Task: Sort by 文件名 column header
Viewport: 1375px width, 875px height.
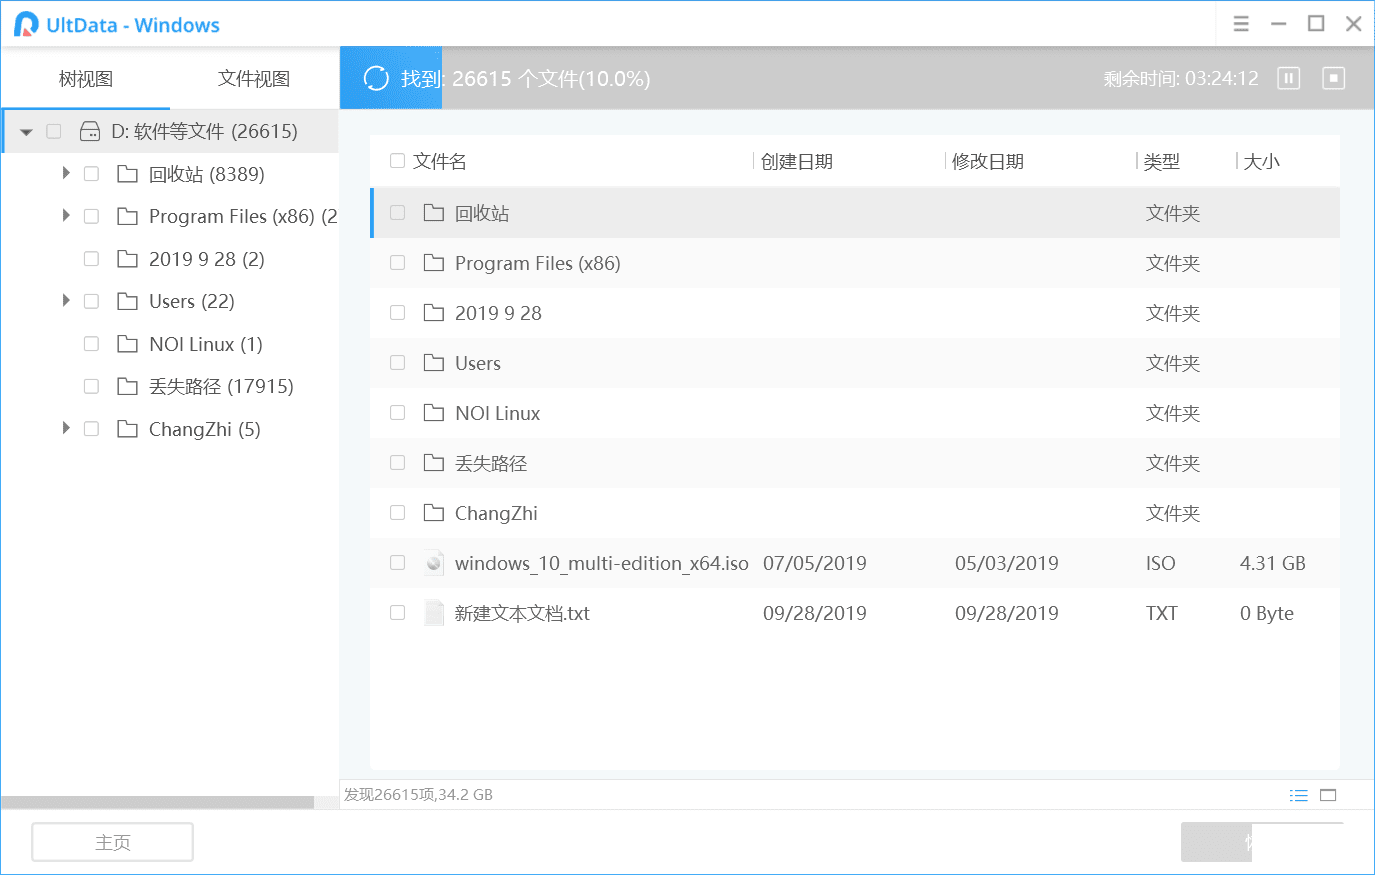Action: 440,161
